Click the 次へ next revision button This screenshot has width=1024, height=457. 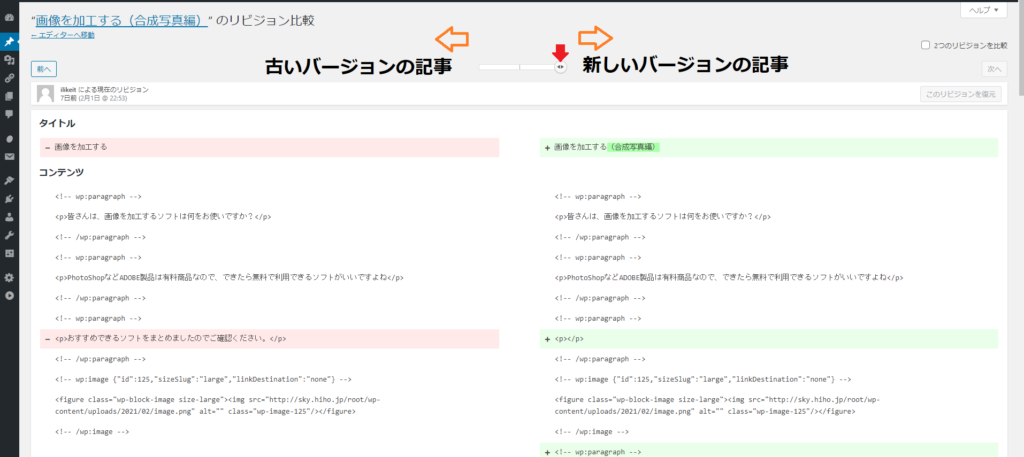993,69
